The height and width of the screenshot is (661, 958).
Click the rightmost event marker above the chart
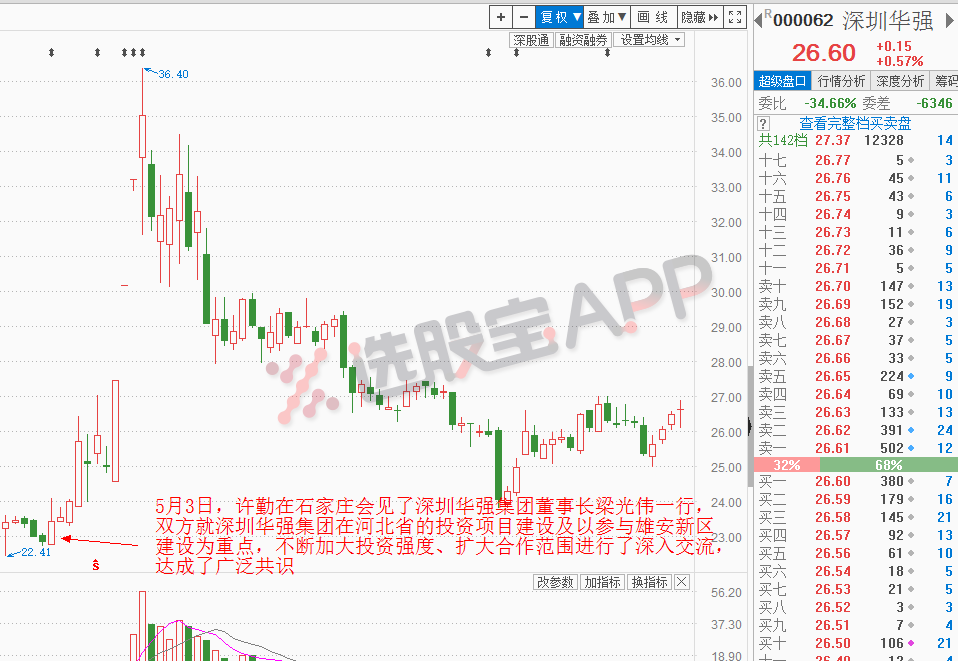pos(607,53)
